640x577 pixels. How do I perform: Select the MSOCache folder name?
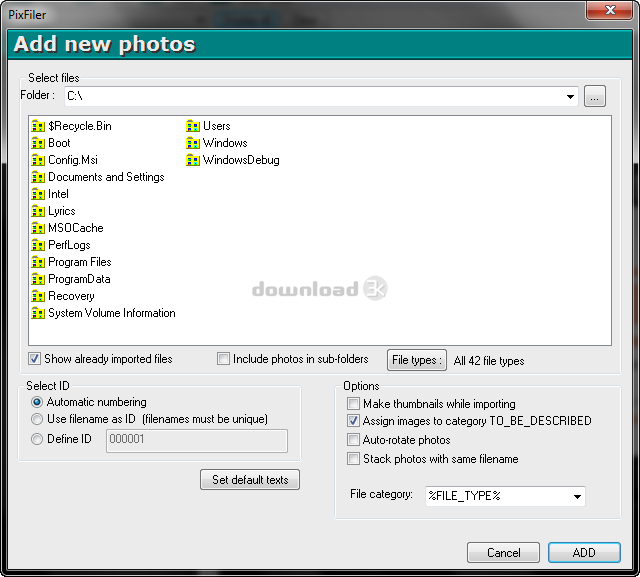pyautogui.click(x=76, y=228)
